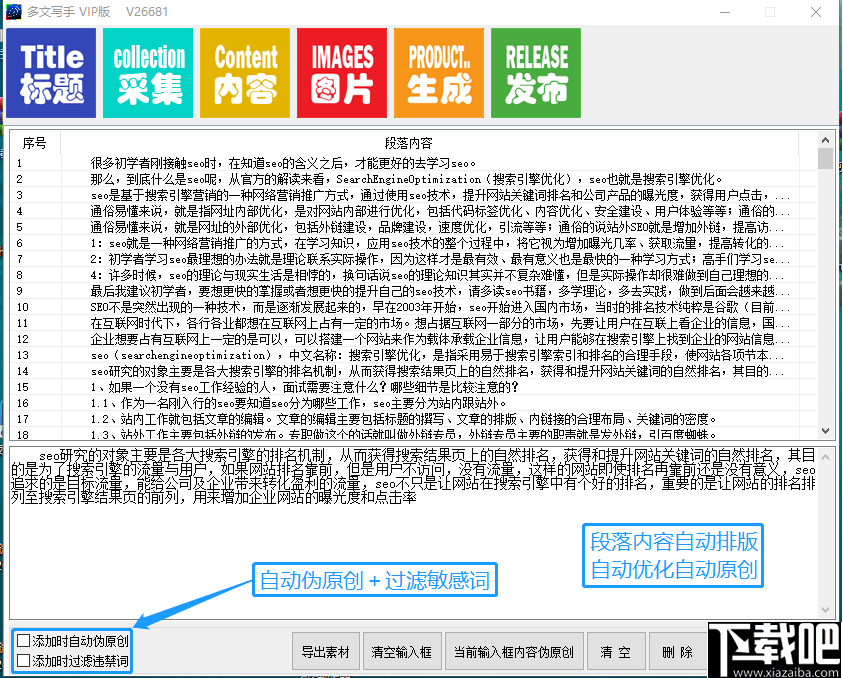Viewport: 843px width, 678px height.
Task: Open the collection 采集 module
Action: tap(148, 73)
